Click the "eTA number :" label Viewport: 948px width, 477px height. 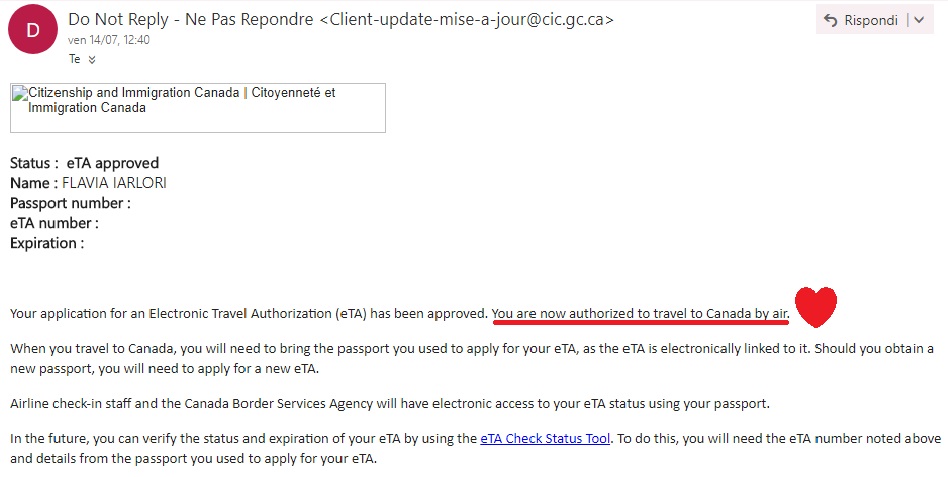click(x=54, y=223)
